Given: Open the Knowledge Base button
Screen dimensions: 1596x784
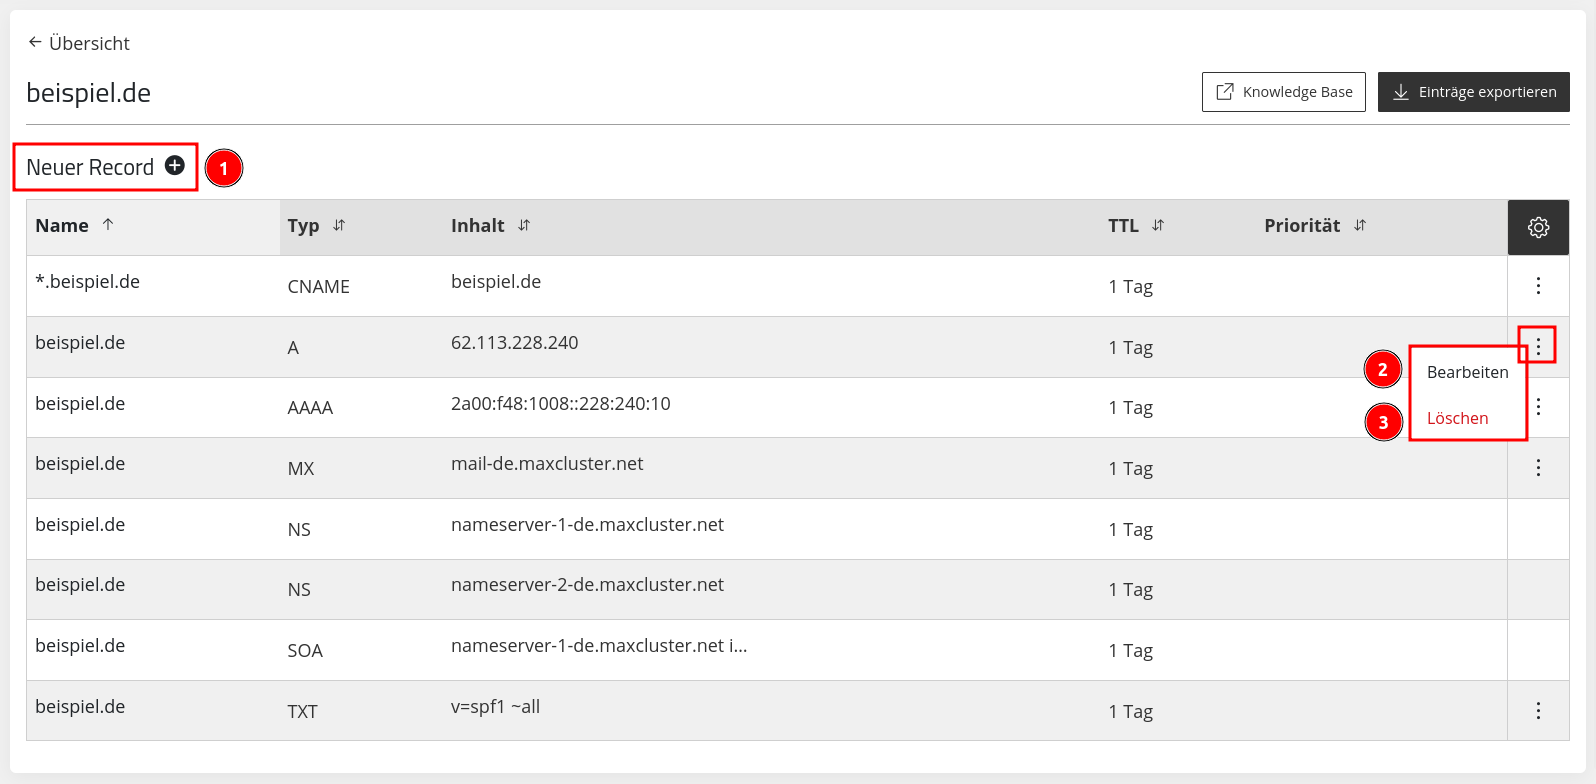Looking at the screenshot, I should pyautogui.click(x=1284, y=92).
